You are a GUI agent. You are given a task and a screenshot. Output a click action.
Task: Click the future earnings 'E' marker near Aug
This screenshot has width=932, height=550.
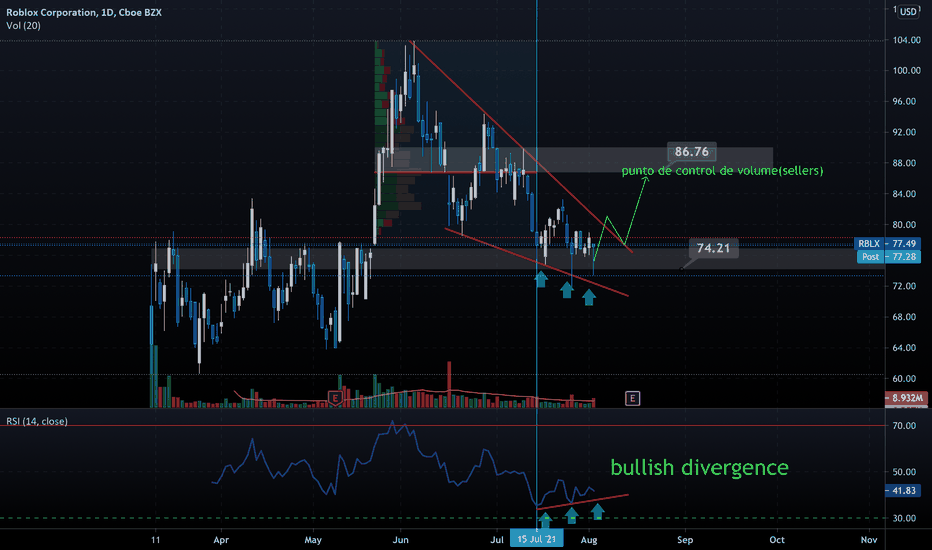[x=632, y=398]
